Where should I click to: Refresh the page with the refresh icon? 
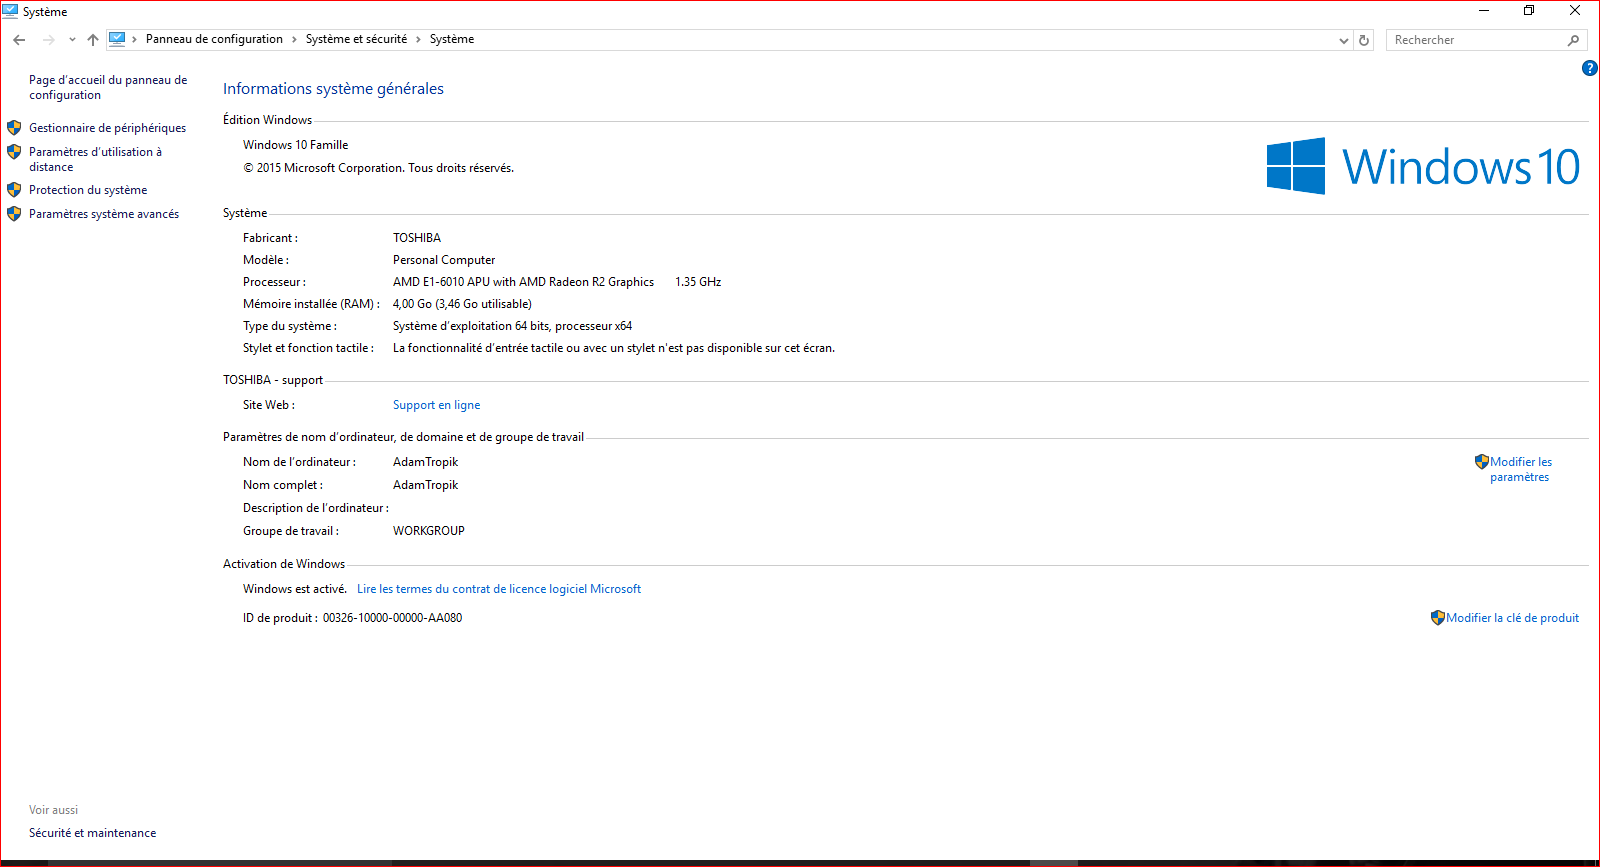(1363, 40)
